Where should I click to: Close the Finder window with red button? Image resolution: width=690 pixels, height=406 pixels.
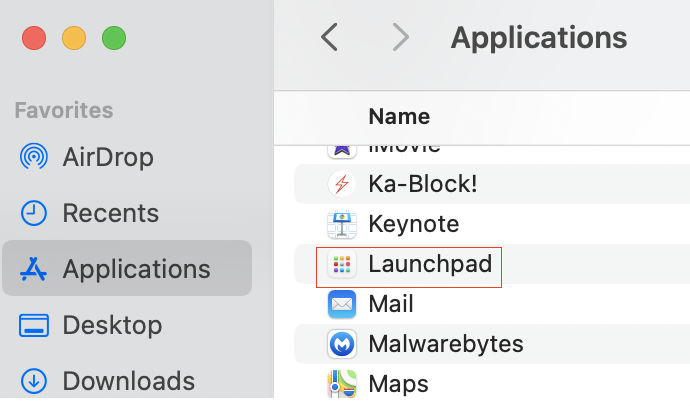[34, 38]
